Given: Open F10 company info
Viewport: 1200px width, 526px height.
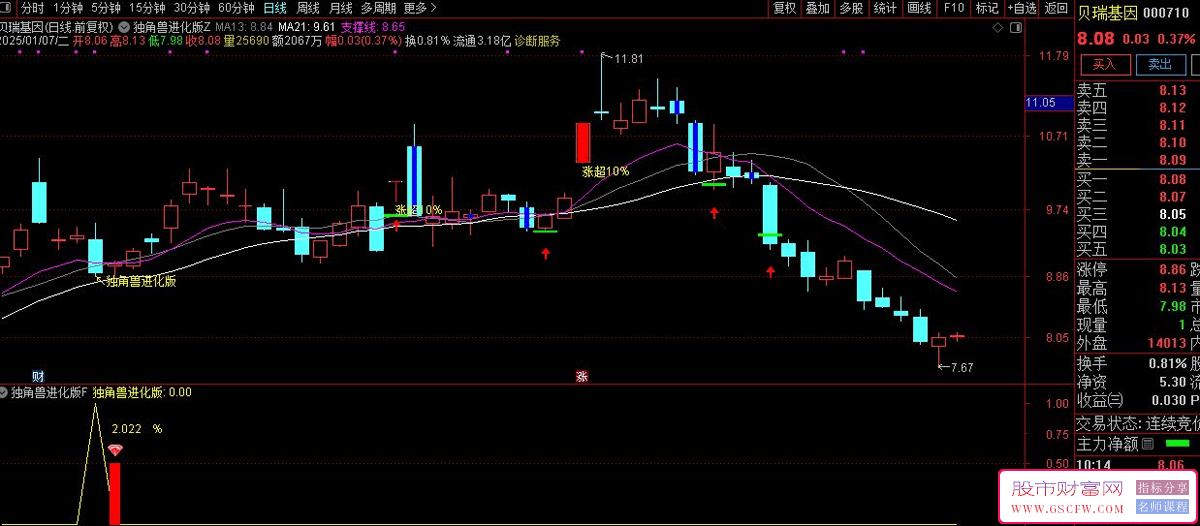Looking at the screenshot, I should click(x=953, y=8).
